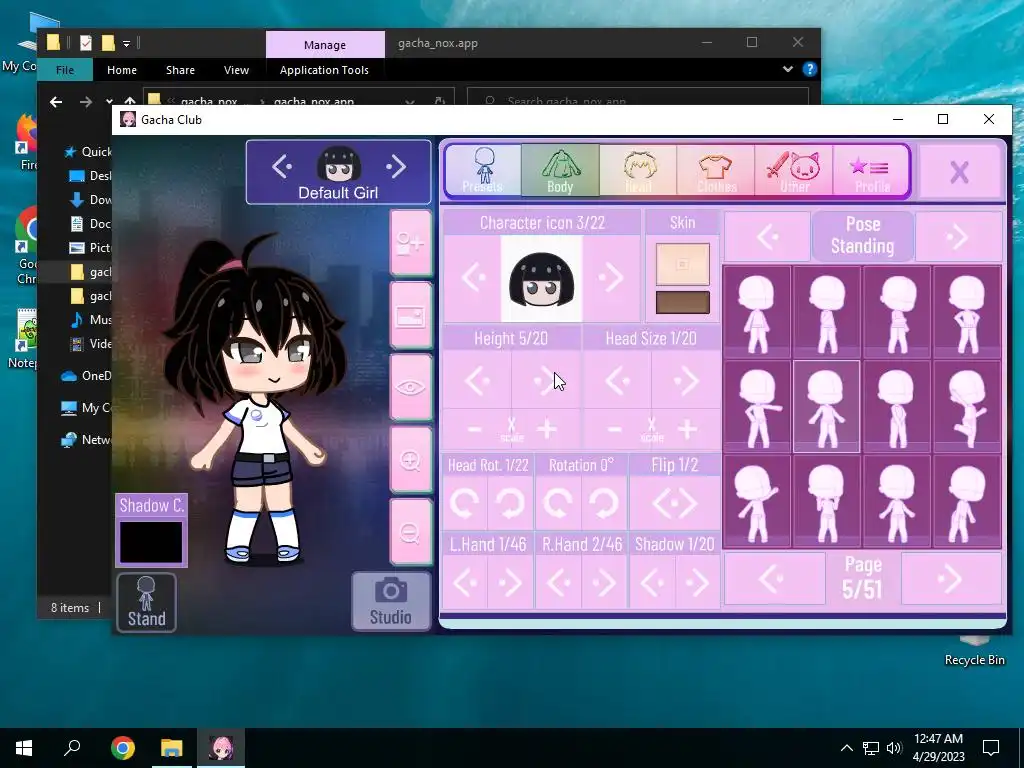Image resolution: width=1024 pixels, height=768 pixels.
Task: Select previous character icon arrow
Action: [x=473, y=278]
